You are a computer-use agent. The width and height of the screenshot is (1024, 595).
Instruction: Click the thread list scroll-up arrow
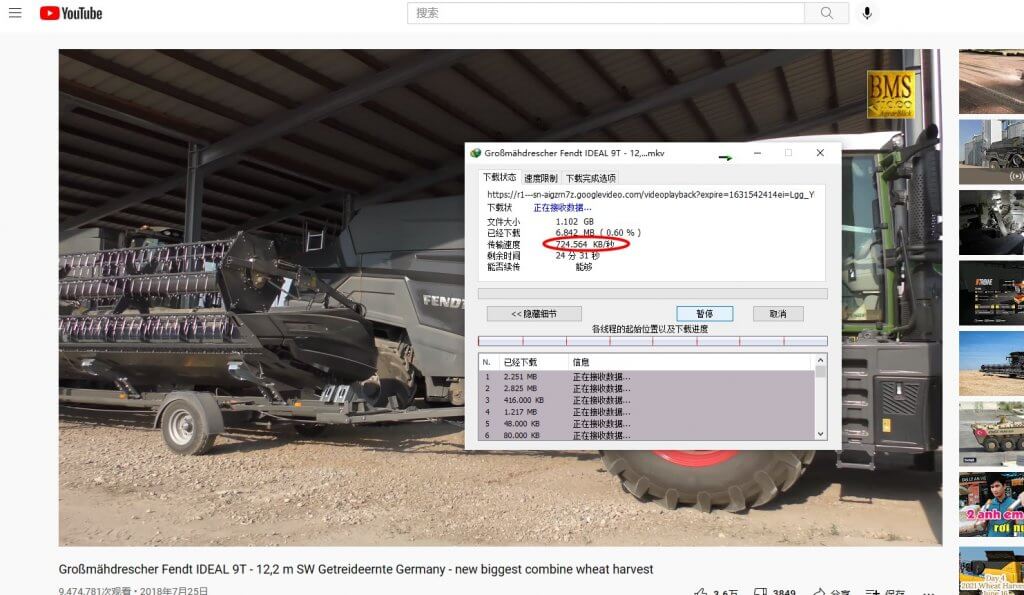[820, 361]
